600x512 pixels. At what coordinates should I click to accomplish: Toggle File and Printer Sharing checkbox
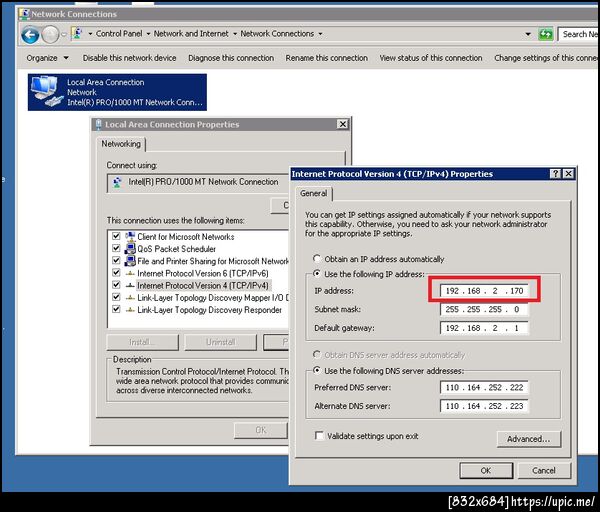coord(116,261)
